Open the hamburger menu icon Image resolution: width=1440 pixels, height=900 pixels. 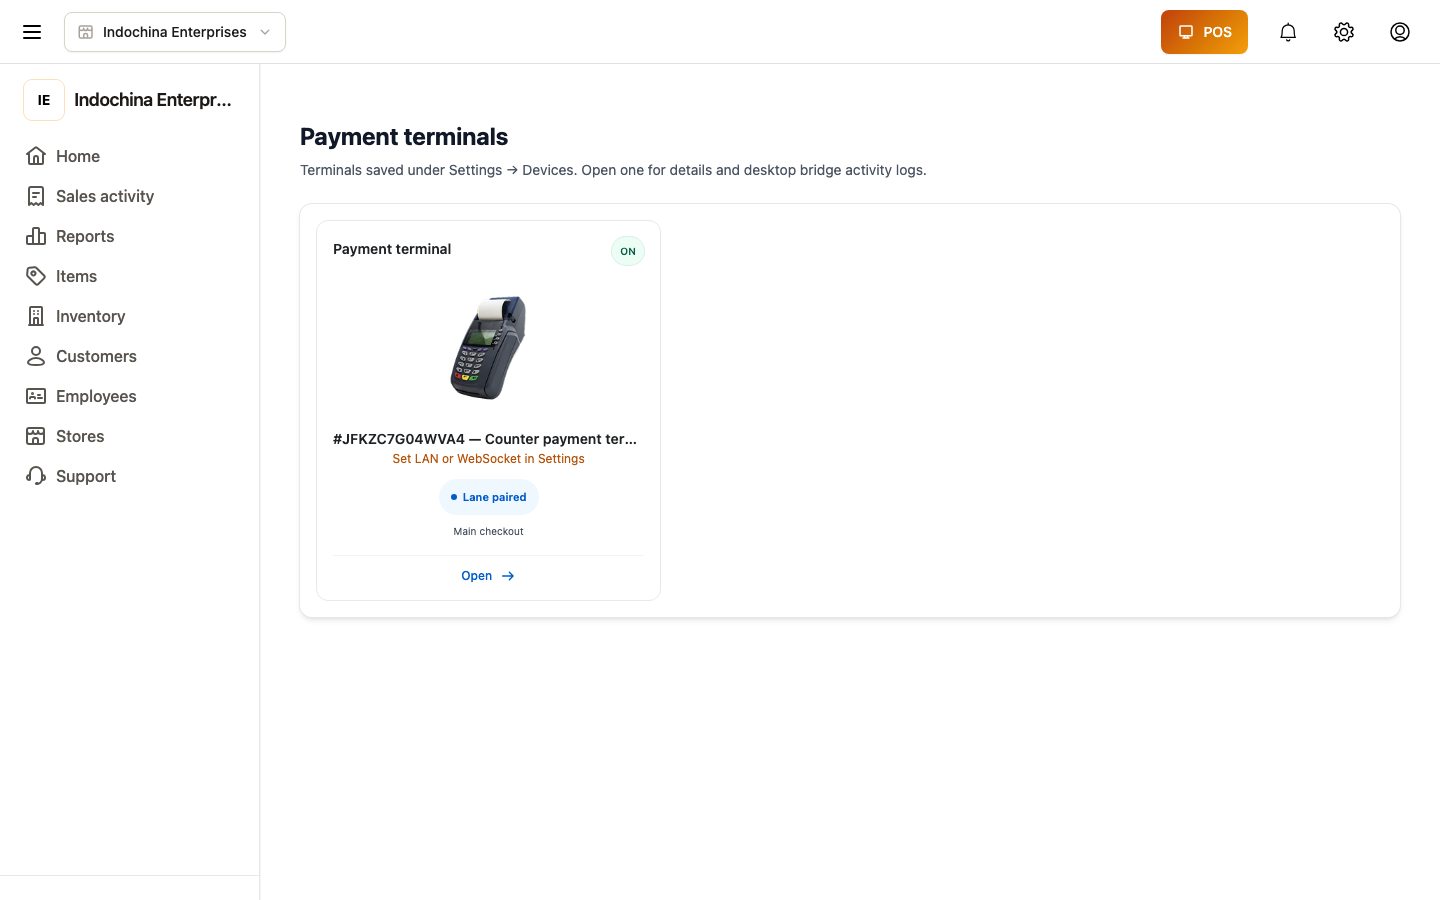(x=32, y=32)
